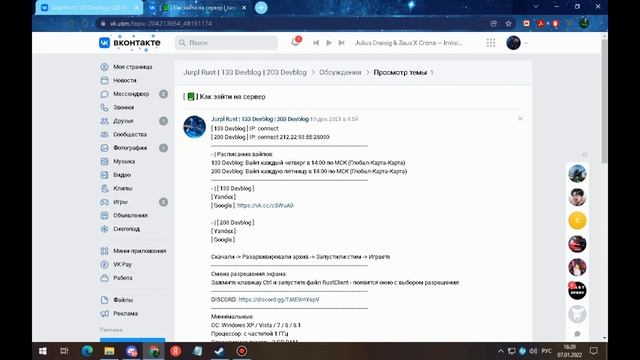Open the volume control in tray

point(533,351)
